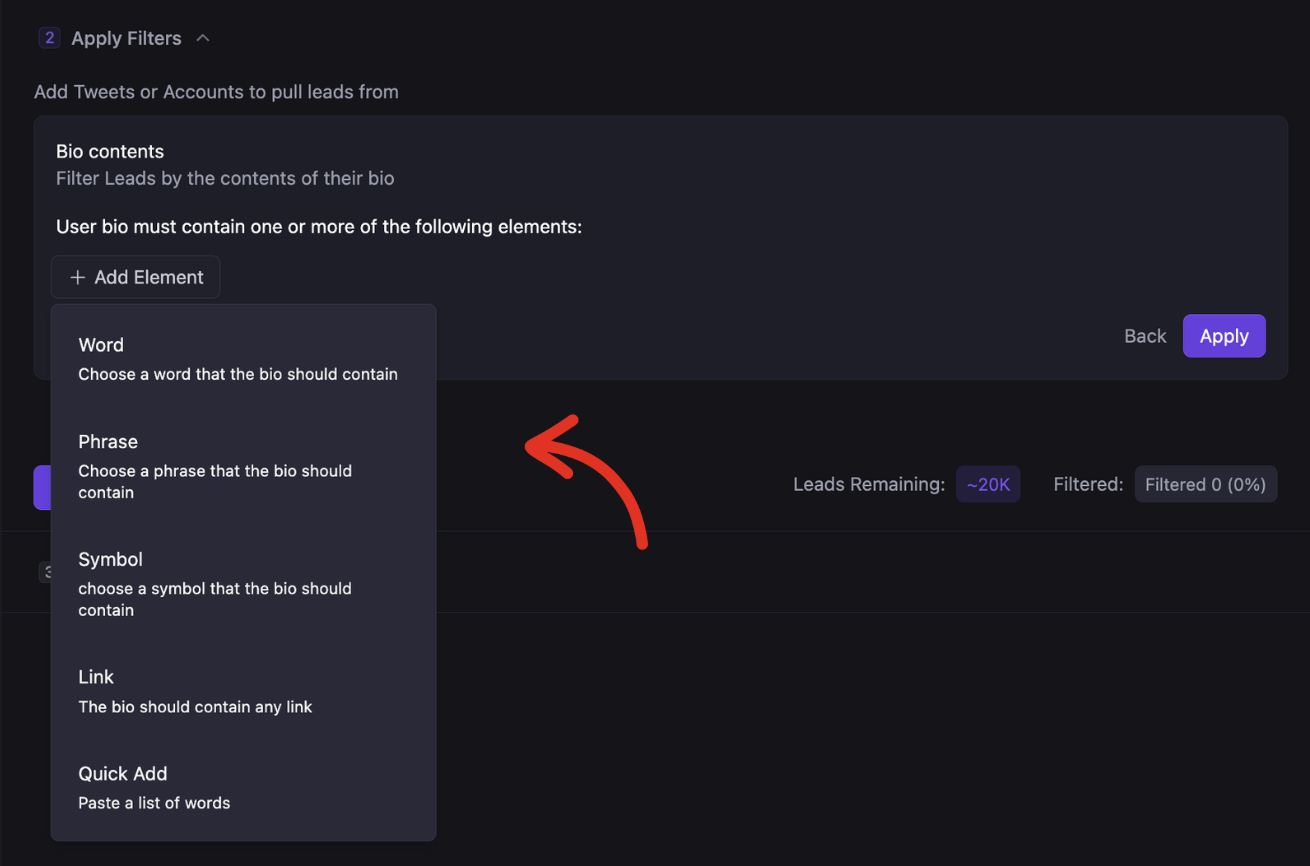Pick the Symbol element option

click(110, 560)
